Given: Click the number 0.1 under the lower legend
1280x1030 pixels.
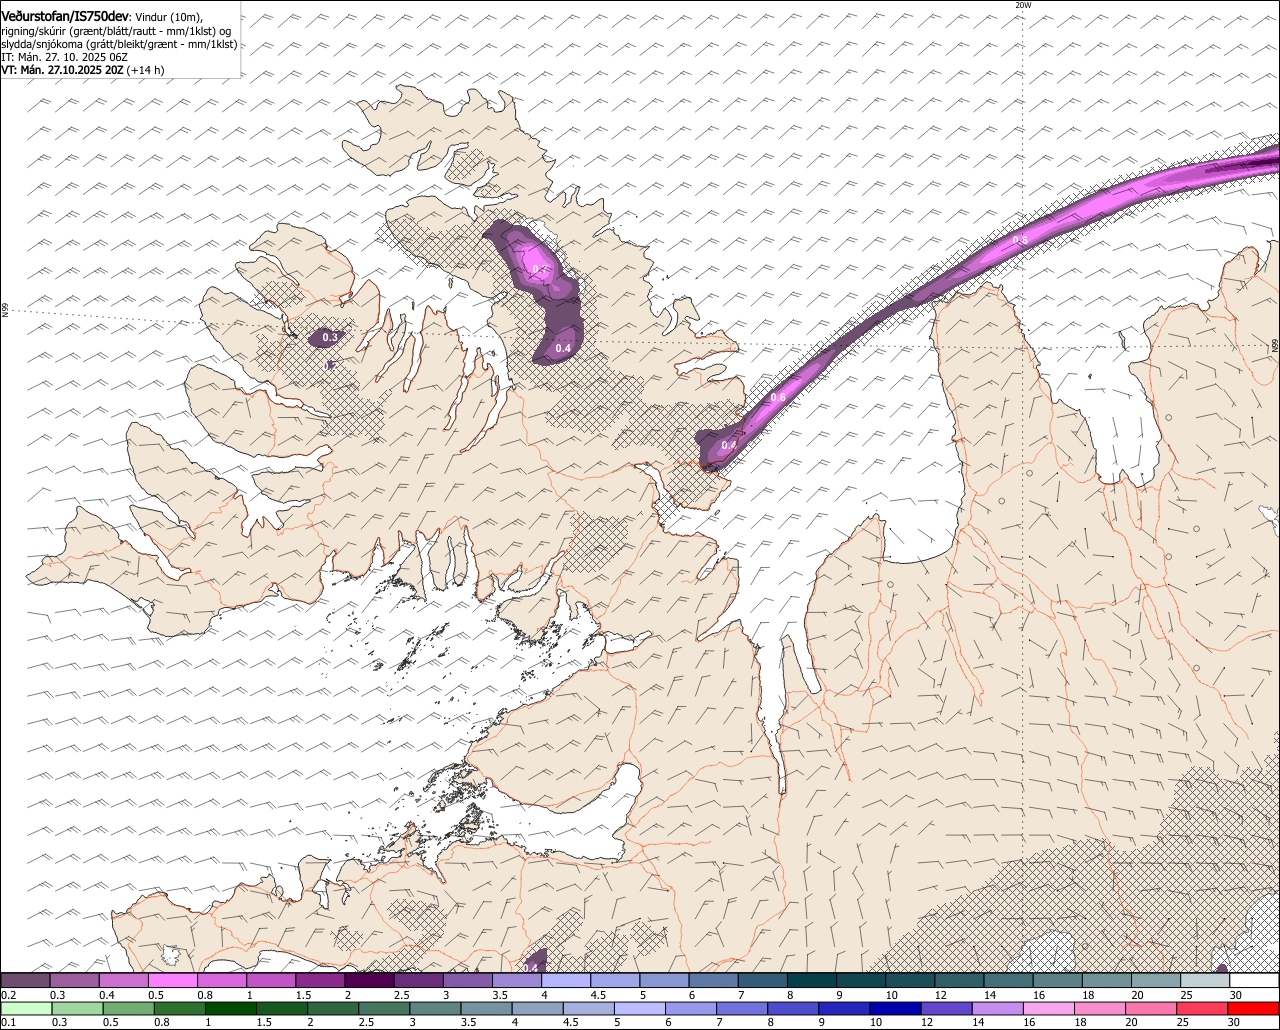Looking at the screenshot, I should 8,1022.
